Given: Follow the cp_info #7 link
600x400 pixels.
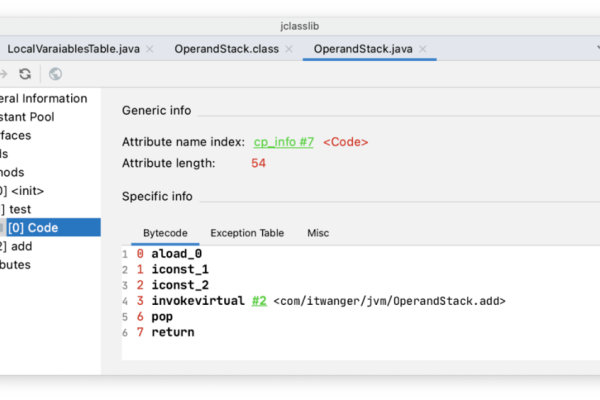Looking at the screenshot, I should (x=283, y=142).
